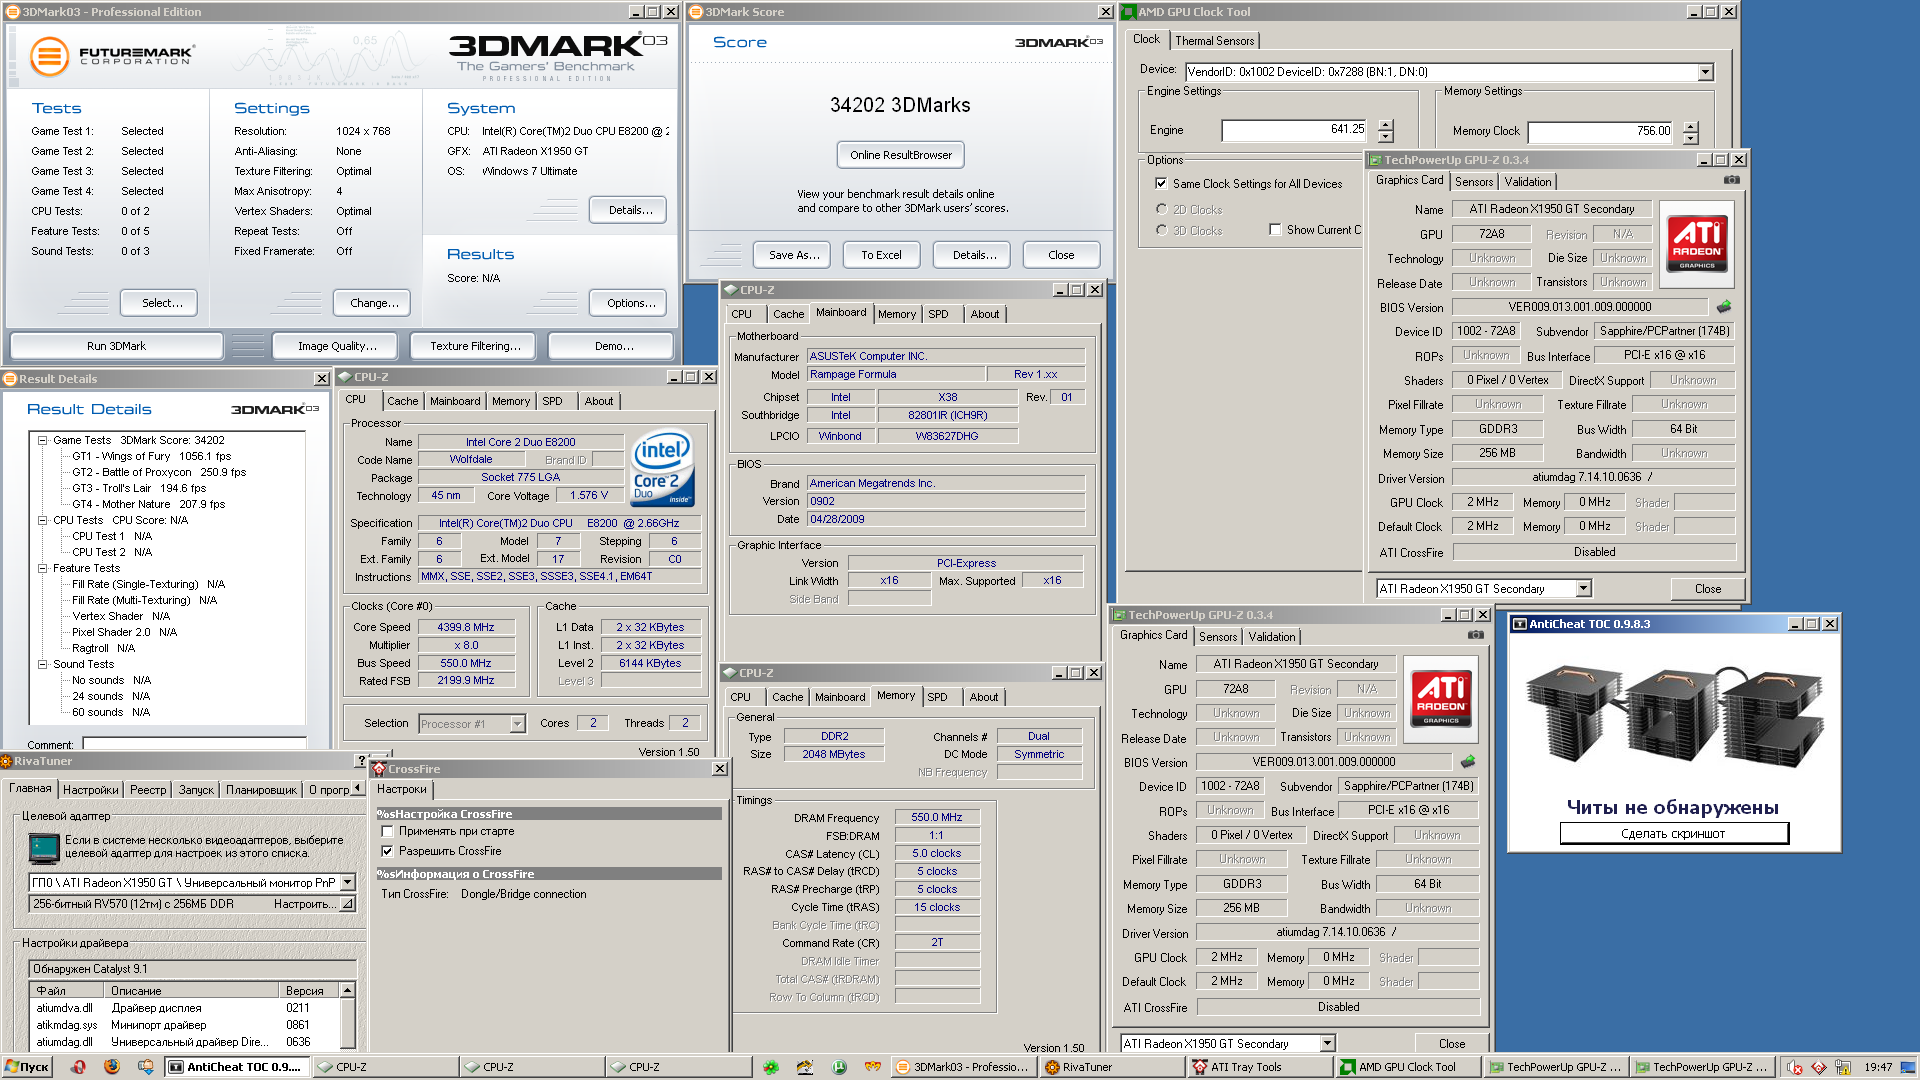Click the camera icon in lower GPU-Z window
The image size is (1920, 1080).
click(x=1475, y=635)
